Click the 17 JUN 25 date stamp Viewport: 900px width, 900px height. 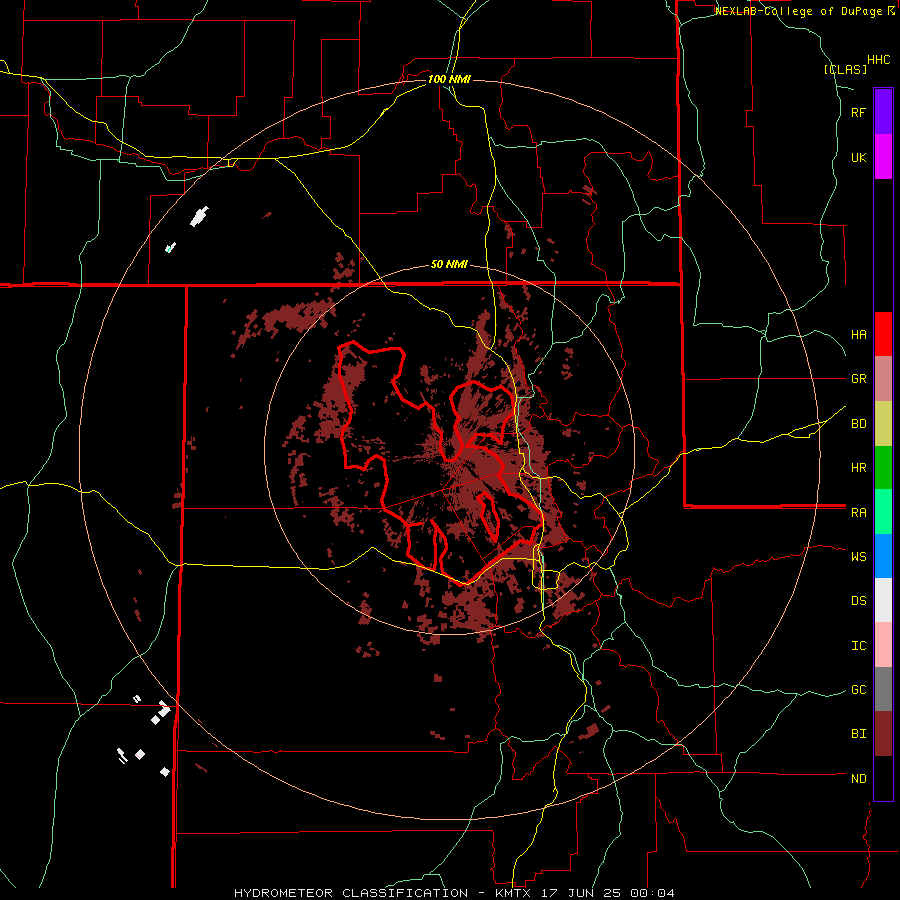point(583,893)
